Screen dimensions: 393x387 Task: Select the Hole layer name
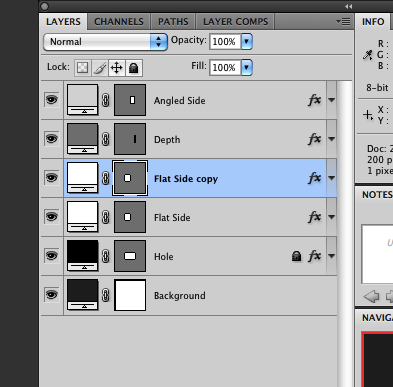[x=164, y=257]
